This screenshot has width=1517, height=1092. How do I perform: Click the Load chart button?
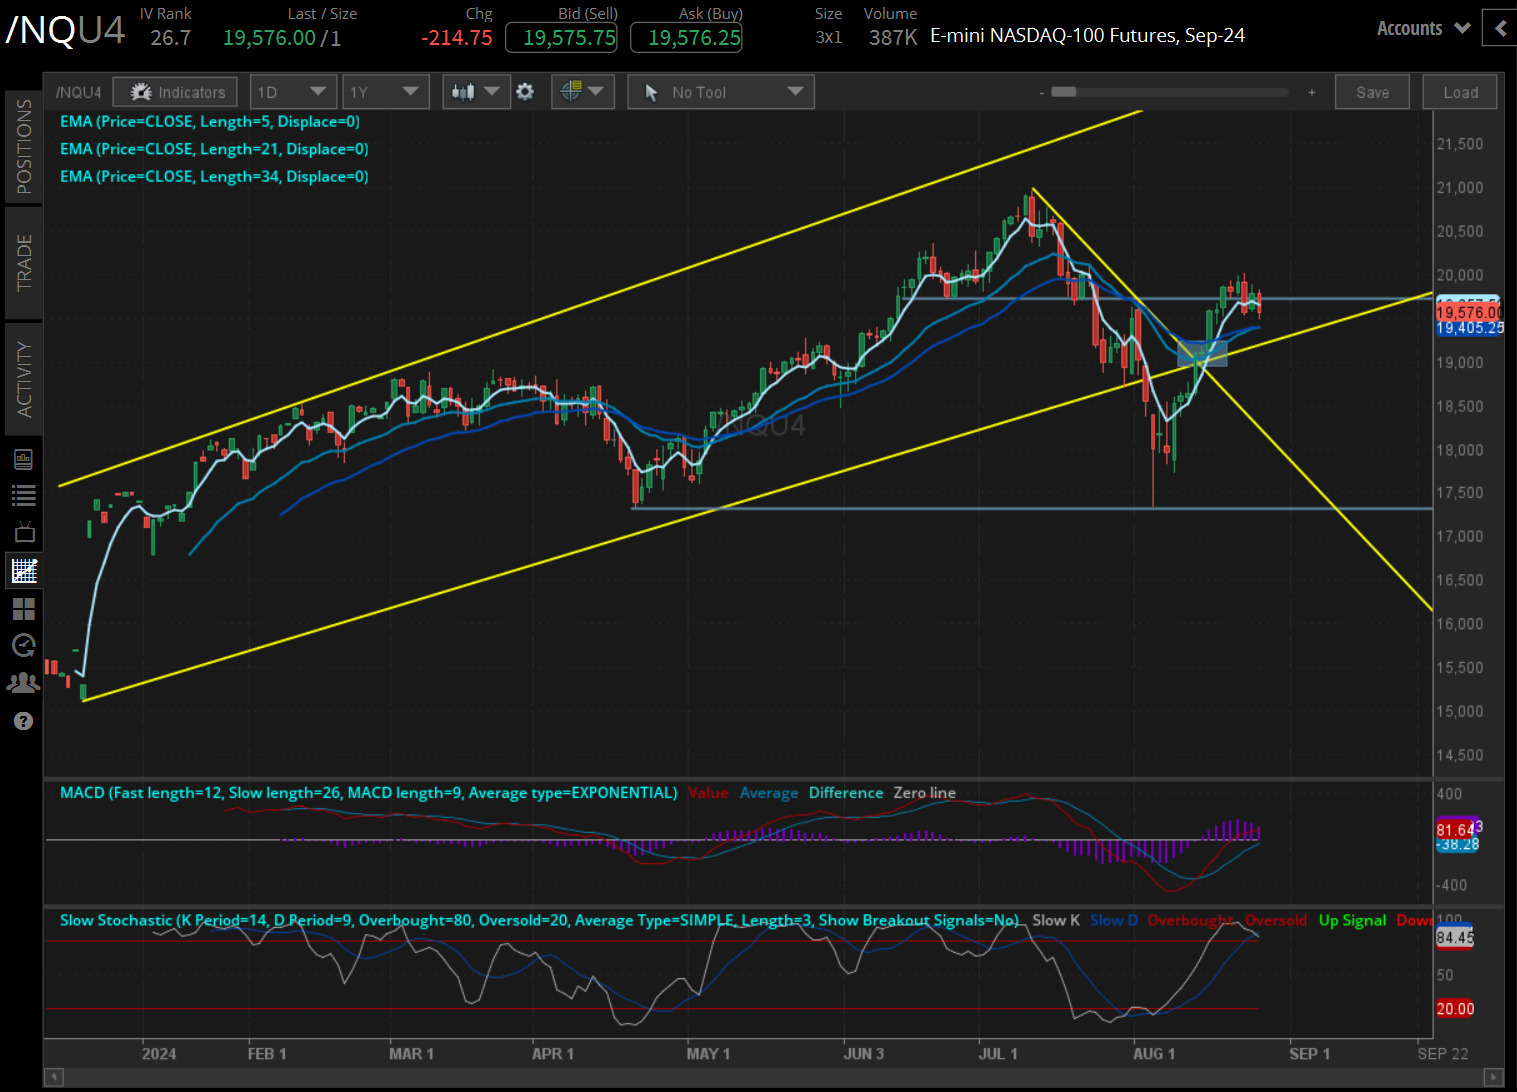[1460, 92]
